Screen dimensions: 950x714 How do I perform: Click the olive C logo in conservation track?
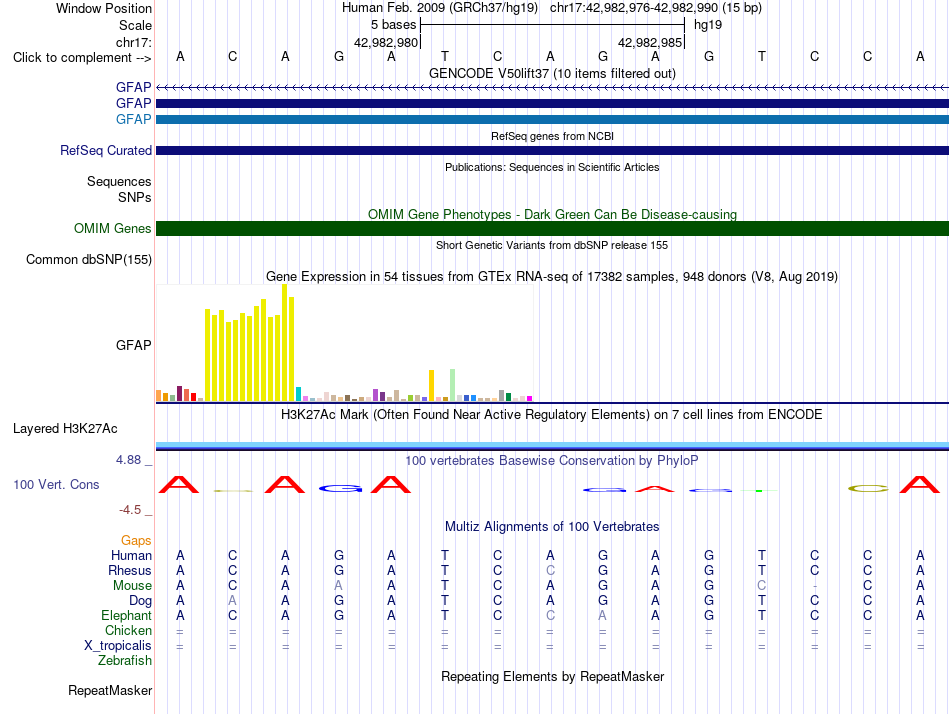click(x=868, y=489)
